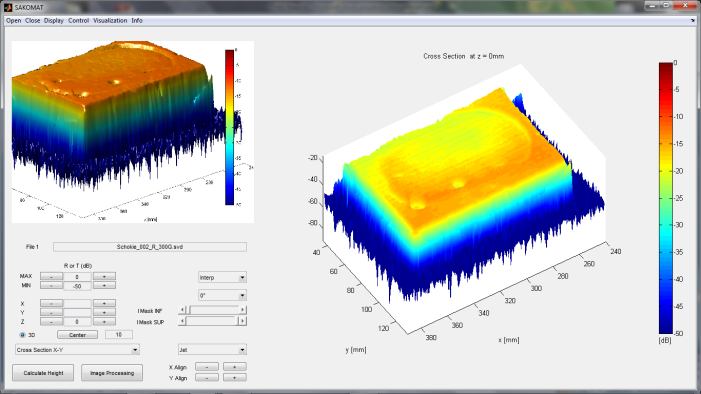This screenshot has height=394, width=701.
Task: Maximize the SAKOMAT window
Action: tap(666, 5)
